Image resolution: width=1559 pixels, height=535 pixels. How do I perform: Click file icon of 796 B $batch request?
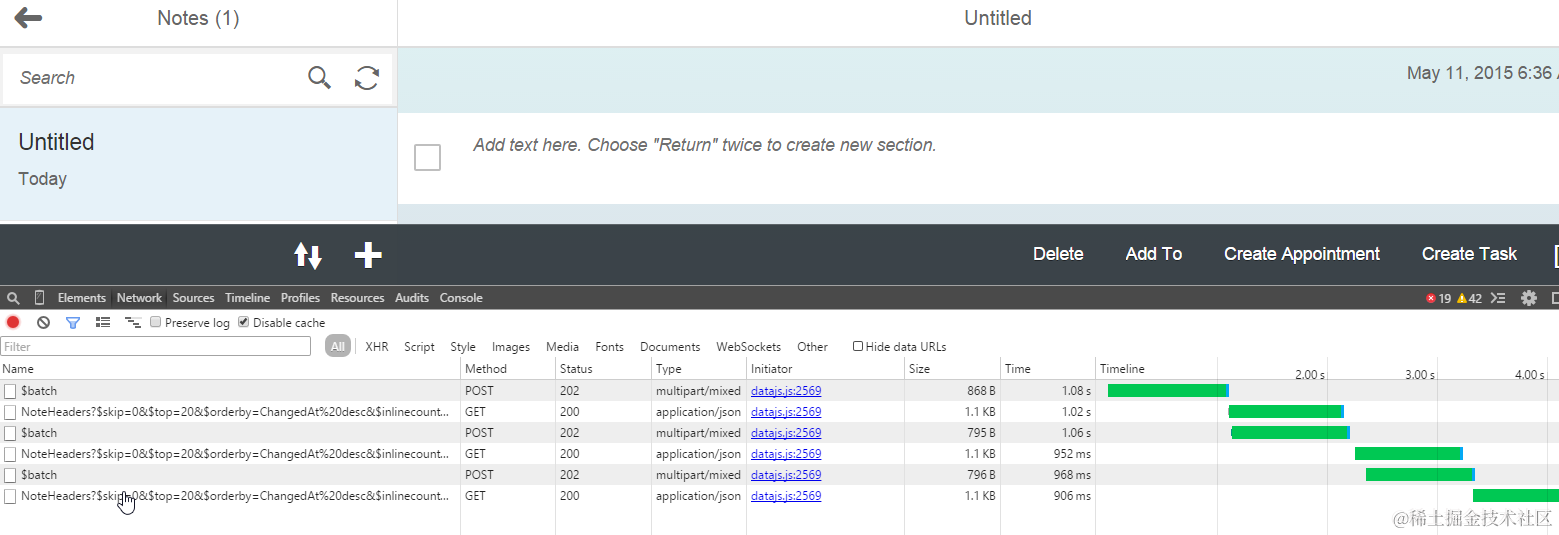10,475
